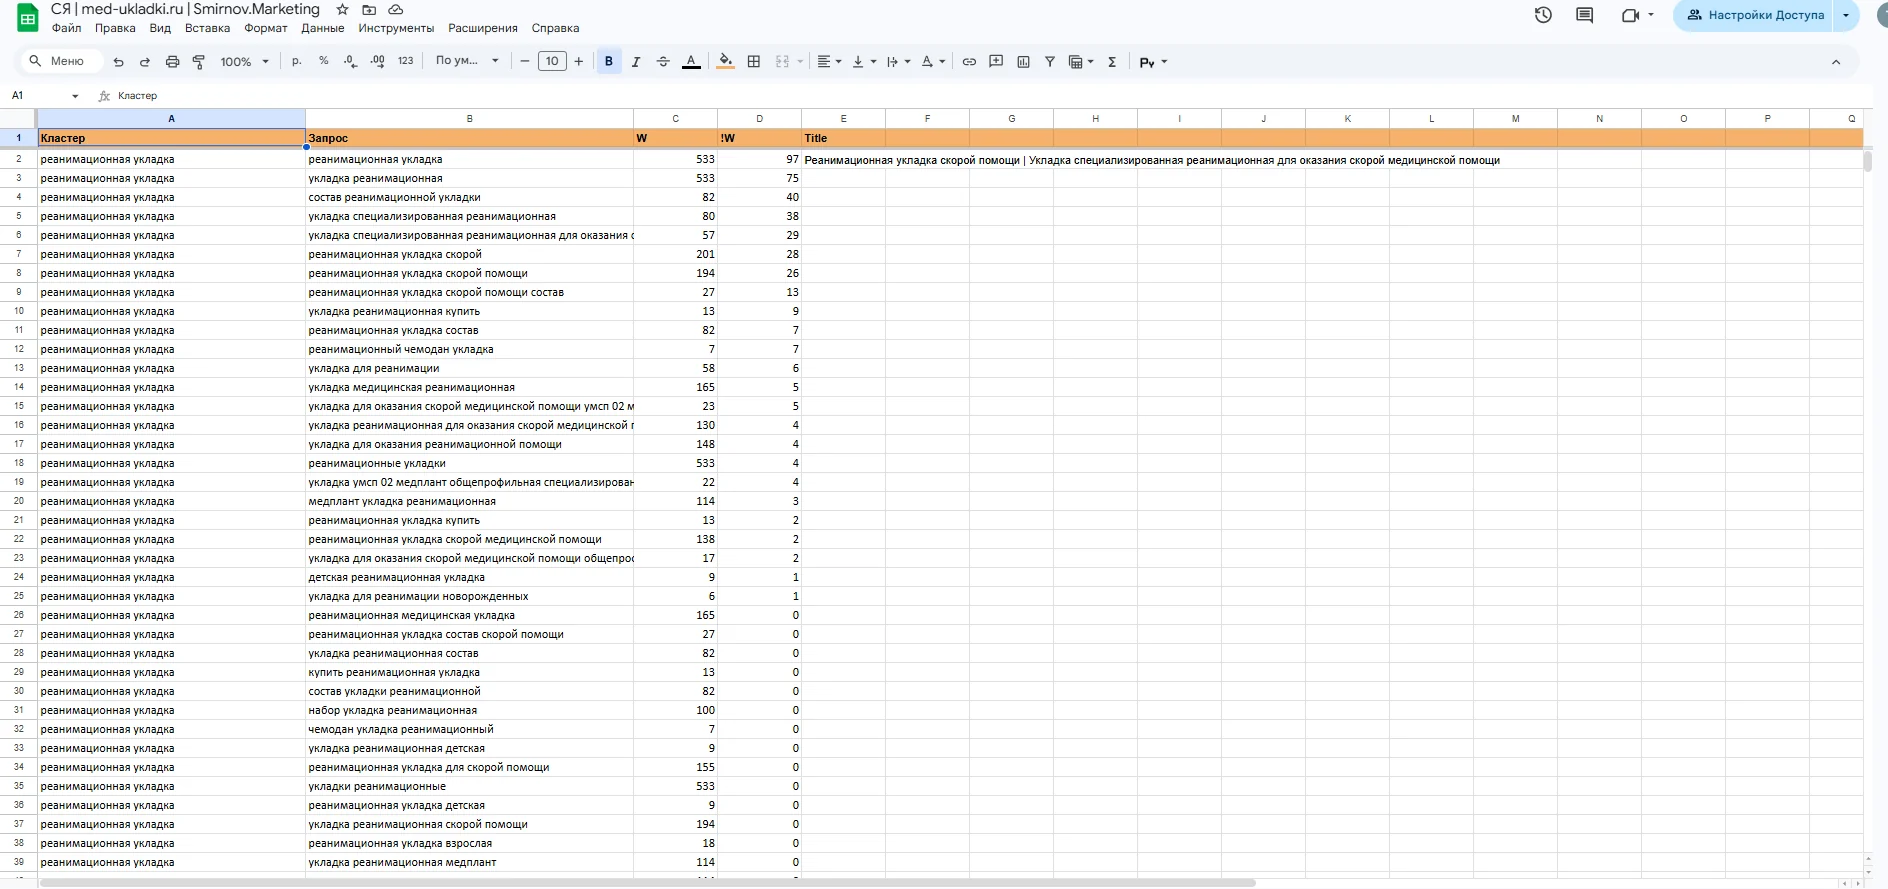Toggle bold formatting

point(609,62)
